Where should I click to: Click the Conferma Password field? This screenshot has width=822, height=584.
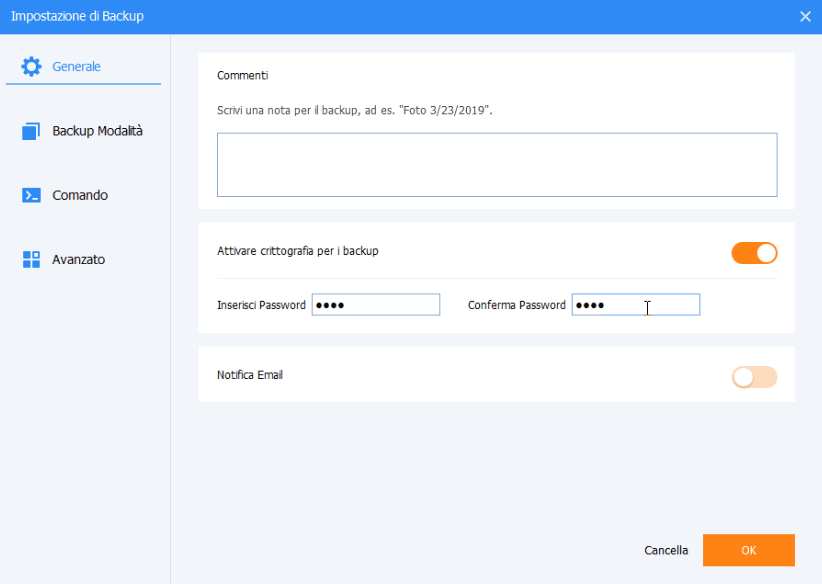[x=636, y=305]
